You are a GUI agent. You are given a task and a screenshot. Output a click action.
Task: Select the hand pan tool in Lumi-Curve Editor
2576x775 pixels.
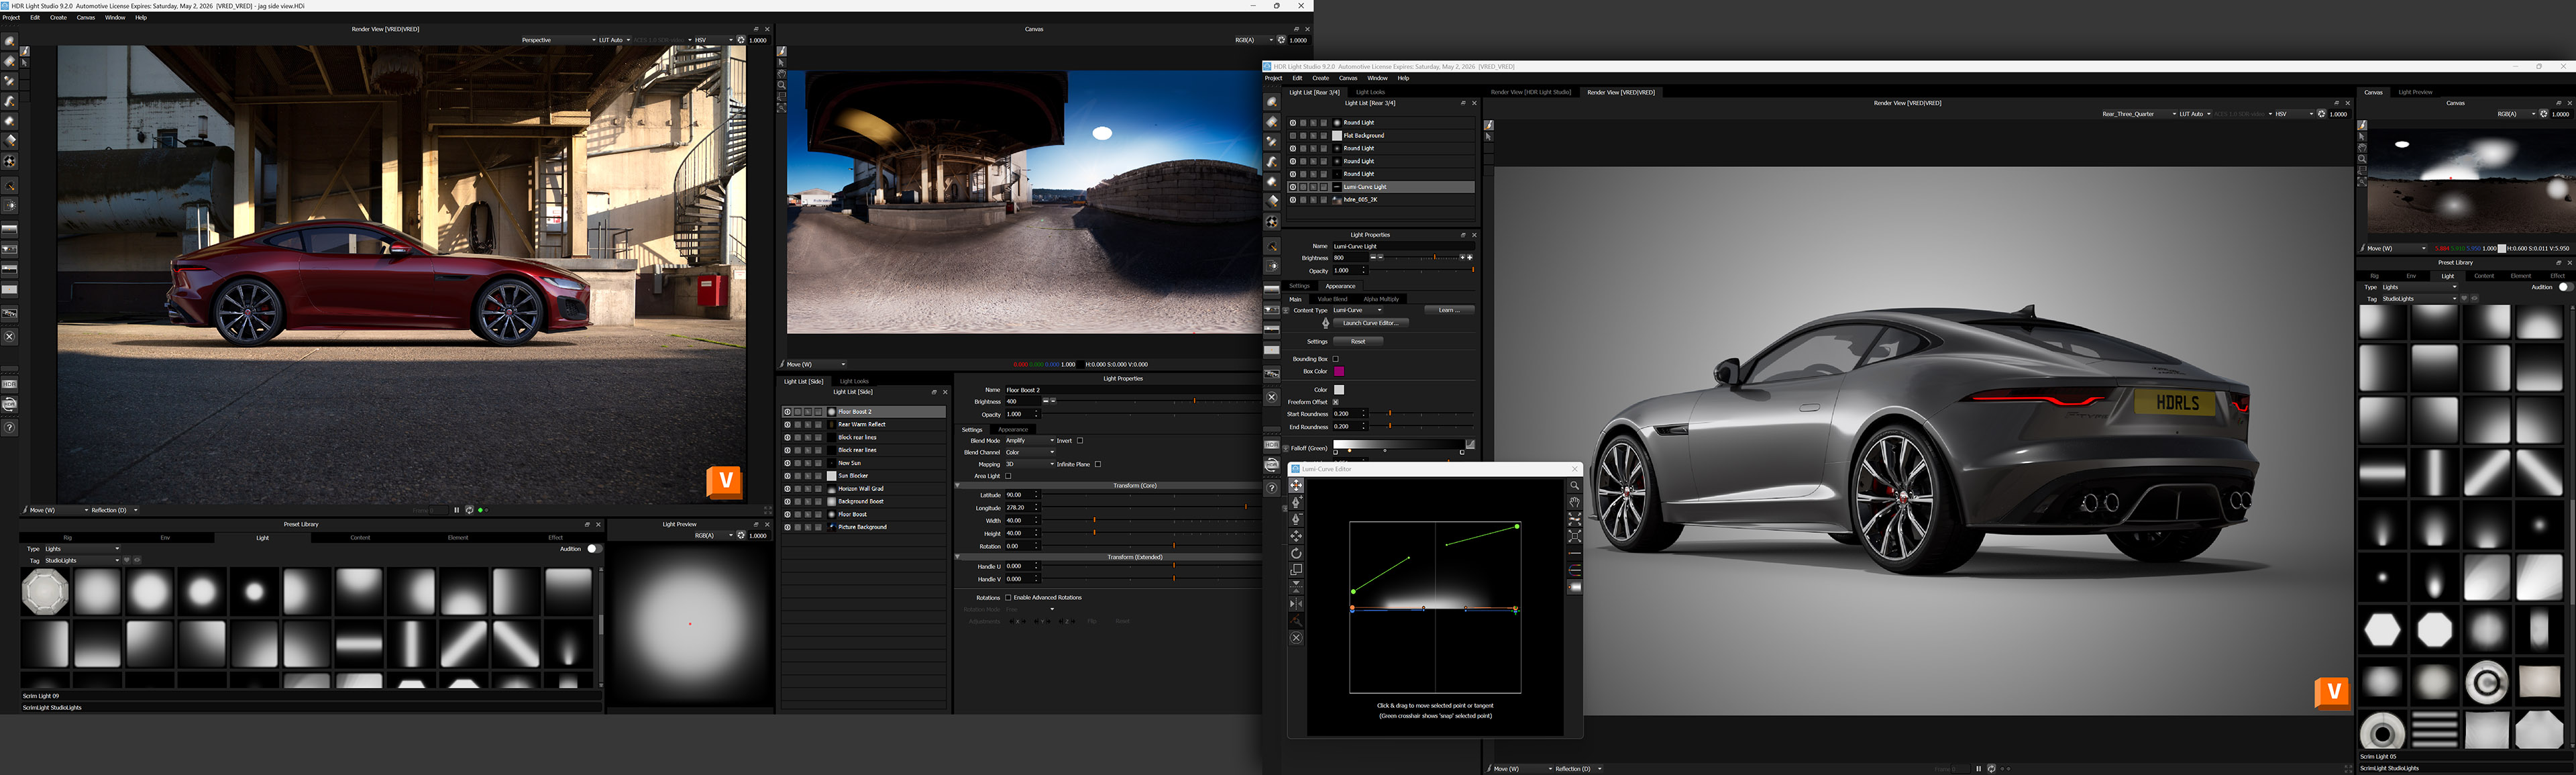pos(1575,502)
